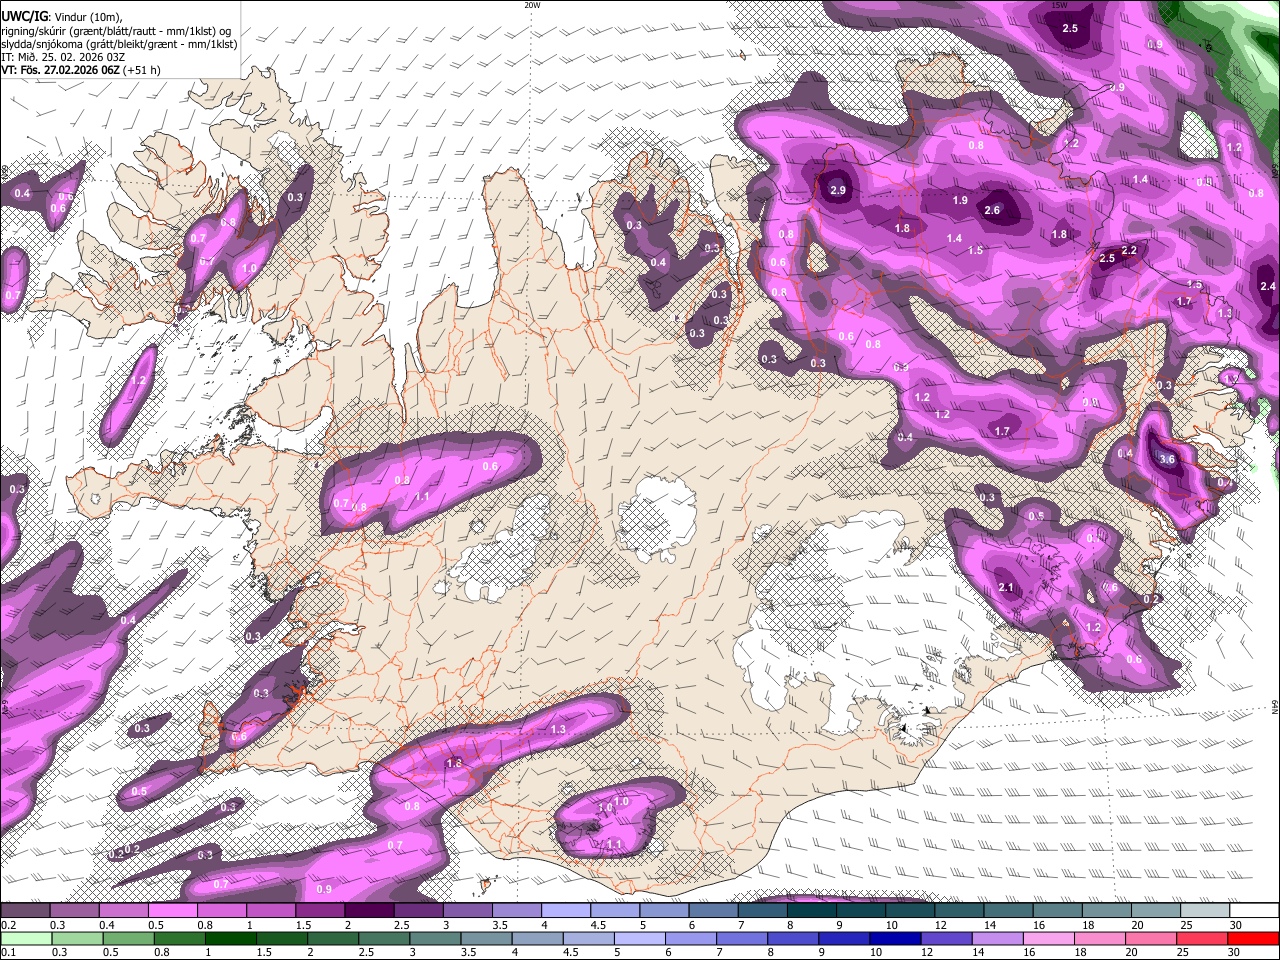Click the 2.9 snowfall value on map
1280x960 pixels.
point(838,190)
